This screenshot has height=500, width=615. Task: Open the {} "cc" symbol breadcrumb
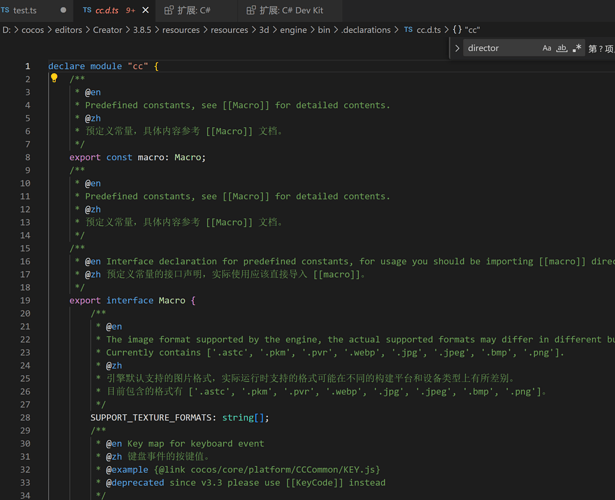pos(466,30)
